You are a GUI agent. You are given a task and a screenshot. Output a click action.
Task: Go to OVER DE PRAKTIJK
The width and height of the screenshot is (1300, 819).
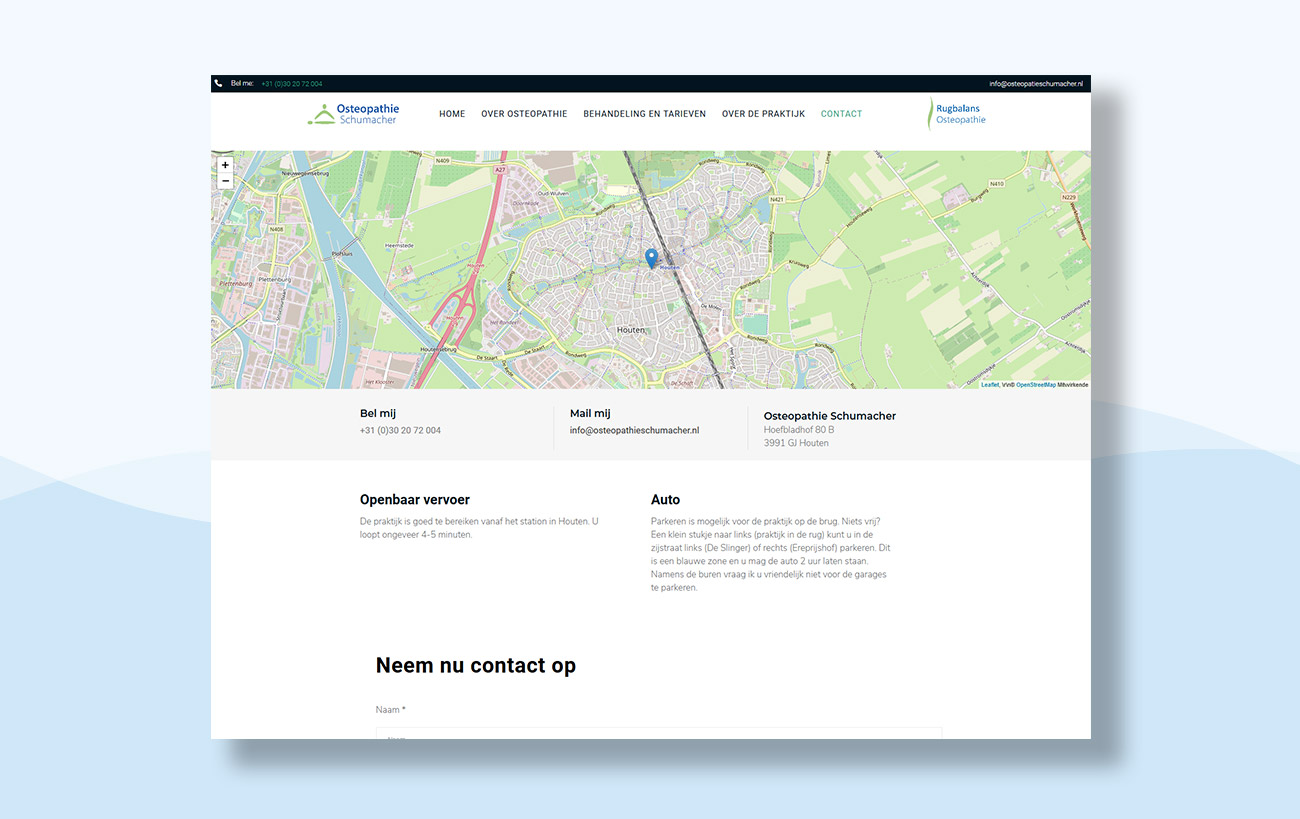(763, 113)
